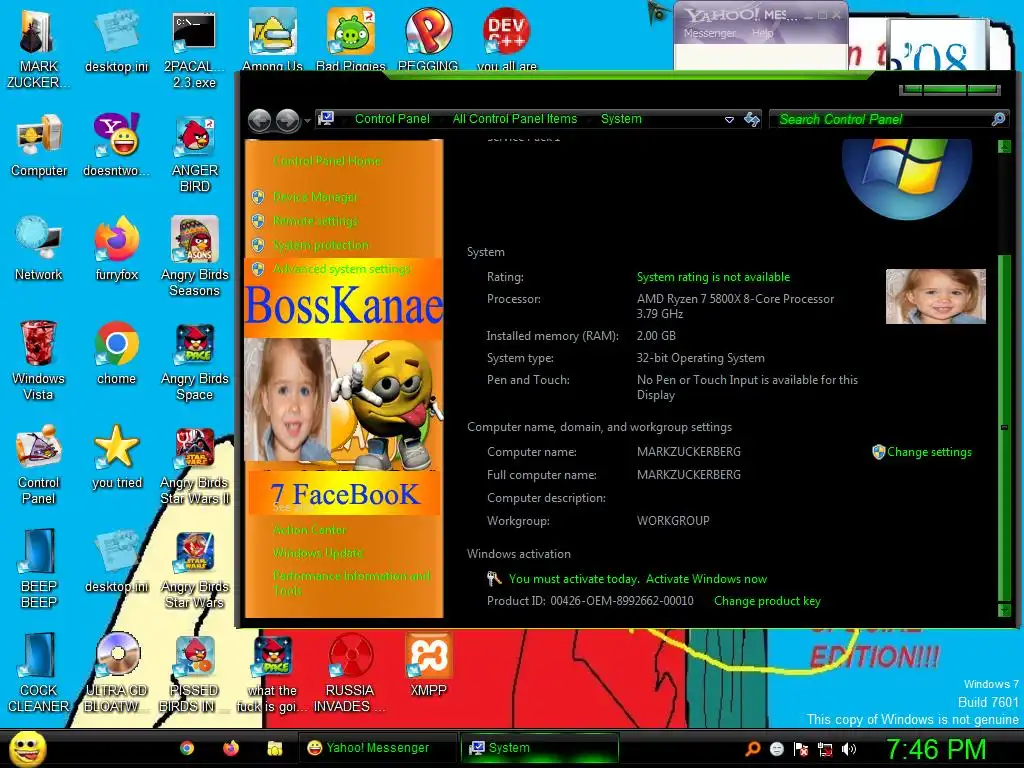1024x768 pixels.
Task: Launch the furryfox Firefox shortcut
Action: coord(116,249)
